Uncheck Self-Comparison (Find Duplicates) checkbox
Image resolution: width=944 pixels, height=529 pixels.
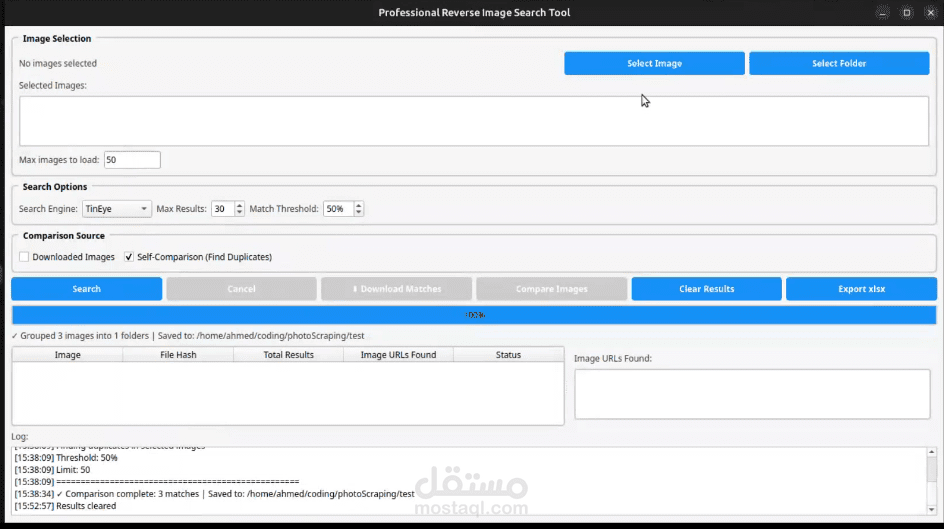tap(129, 257)
